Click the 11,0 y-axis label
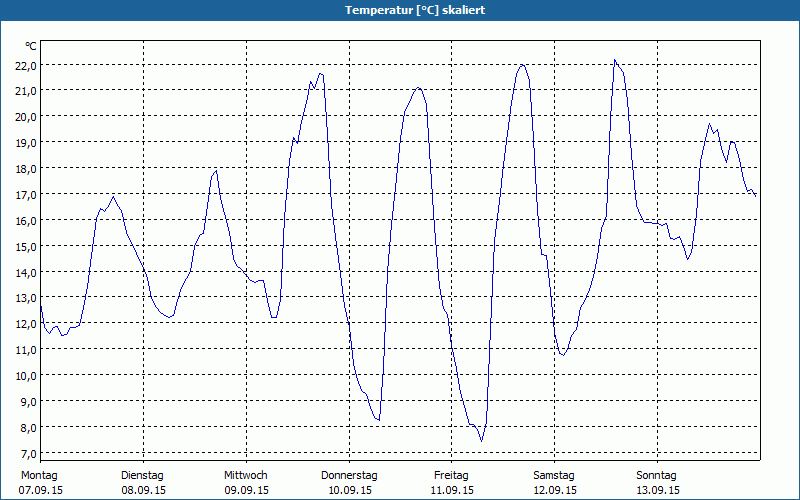800x500 pixels. click(x=26, y=350)
